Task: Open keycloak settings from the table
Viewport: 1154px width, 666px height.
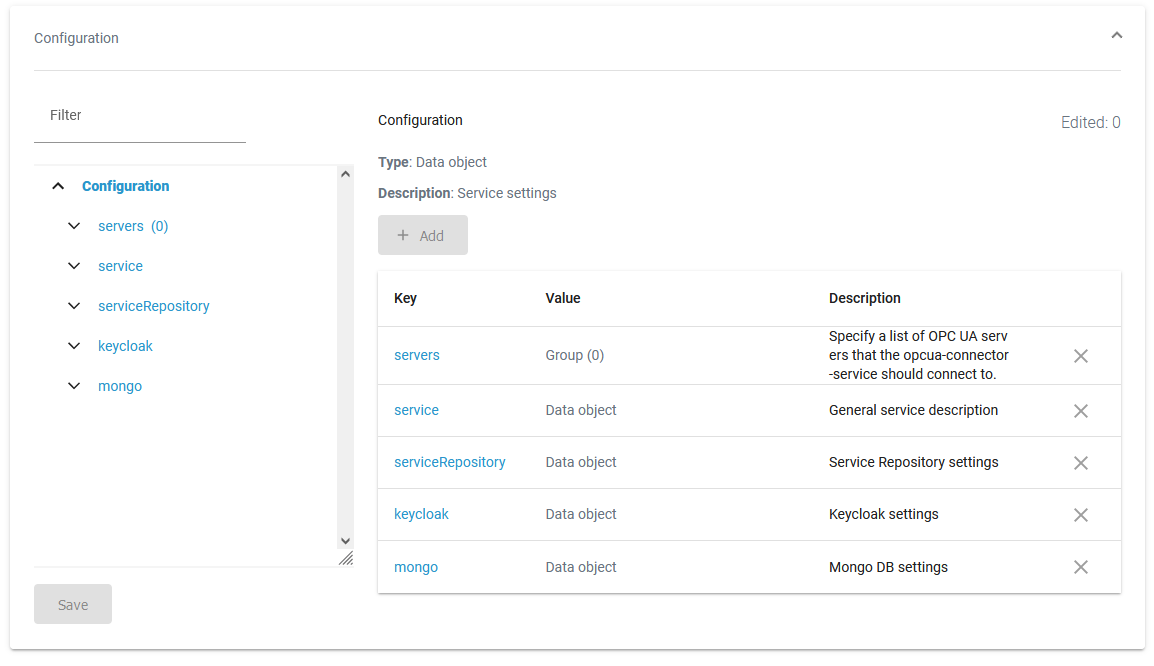Action: [x=421, y=513]
